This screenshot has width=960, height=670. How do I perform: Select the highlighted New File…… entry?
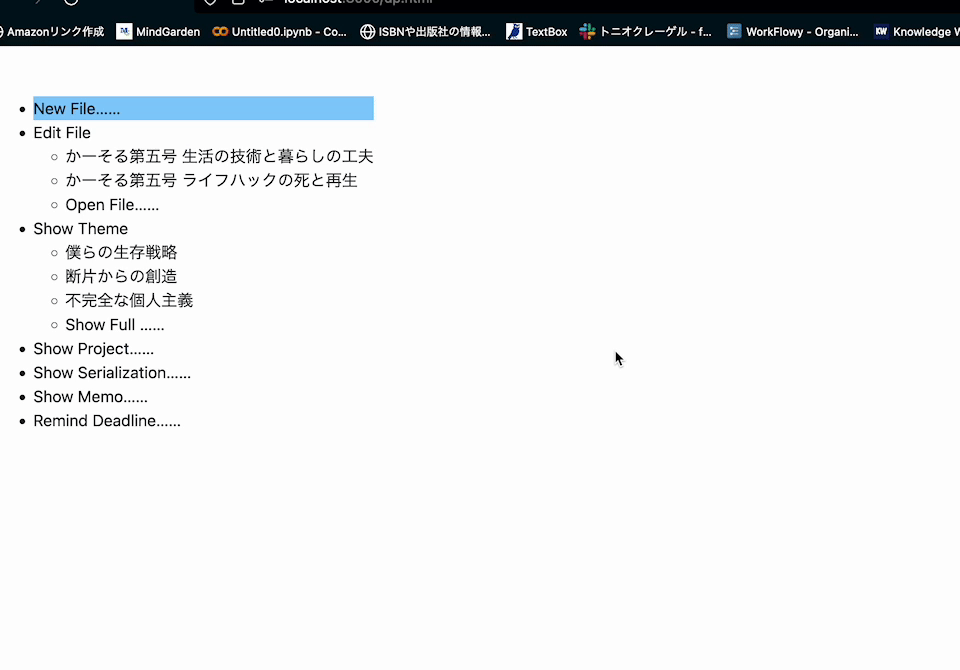click(78, 108)
